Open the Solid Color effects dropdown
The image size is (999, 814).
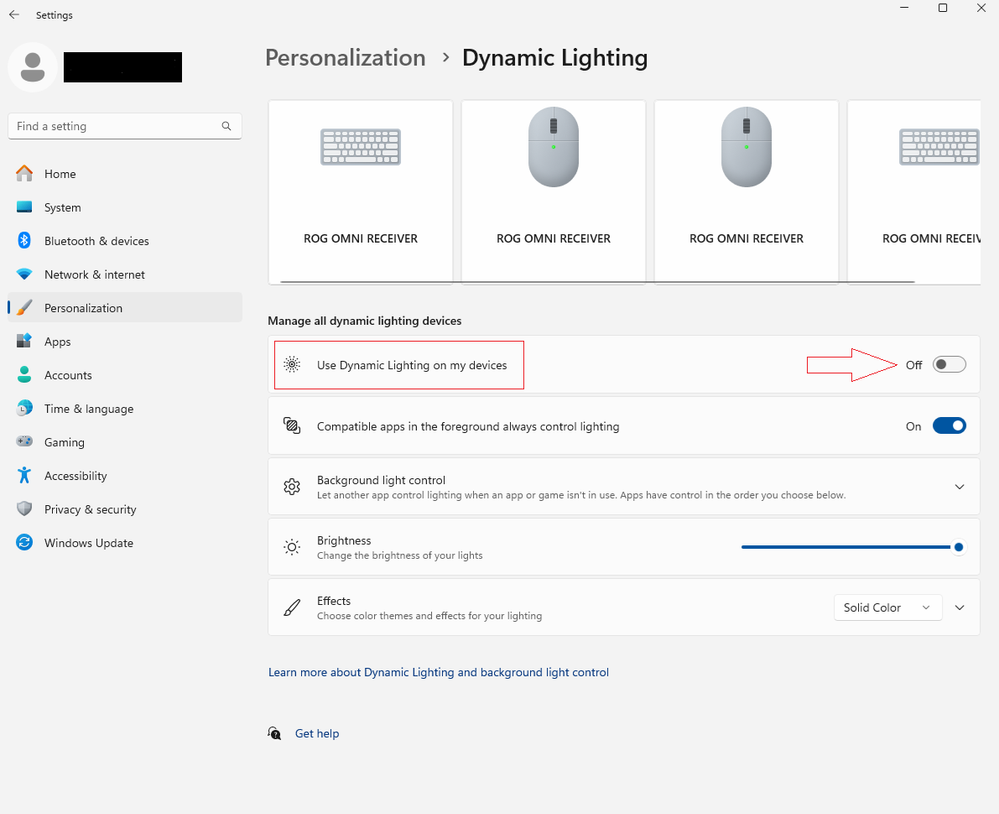tap(888, 608)
